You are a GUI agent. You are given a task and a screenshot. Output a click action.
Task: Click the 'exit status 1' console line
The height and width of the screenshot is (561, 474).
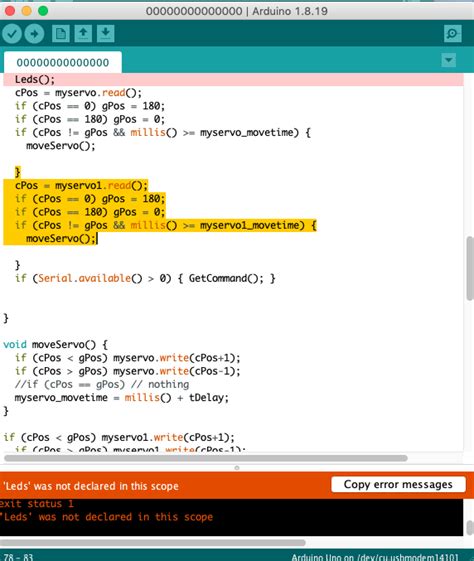pos(36,503)
